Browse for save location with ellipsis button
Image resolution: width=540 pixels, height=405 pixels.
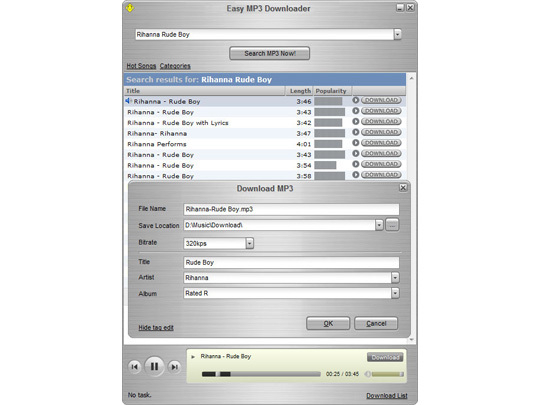[x=392, y=225]
